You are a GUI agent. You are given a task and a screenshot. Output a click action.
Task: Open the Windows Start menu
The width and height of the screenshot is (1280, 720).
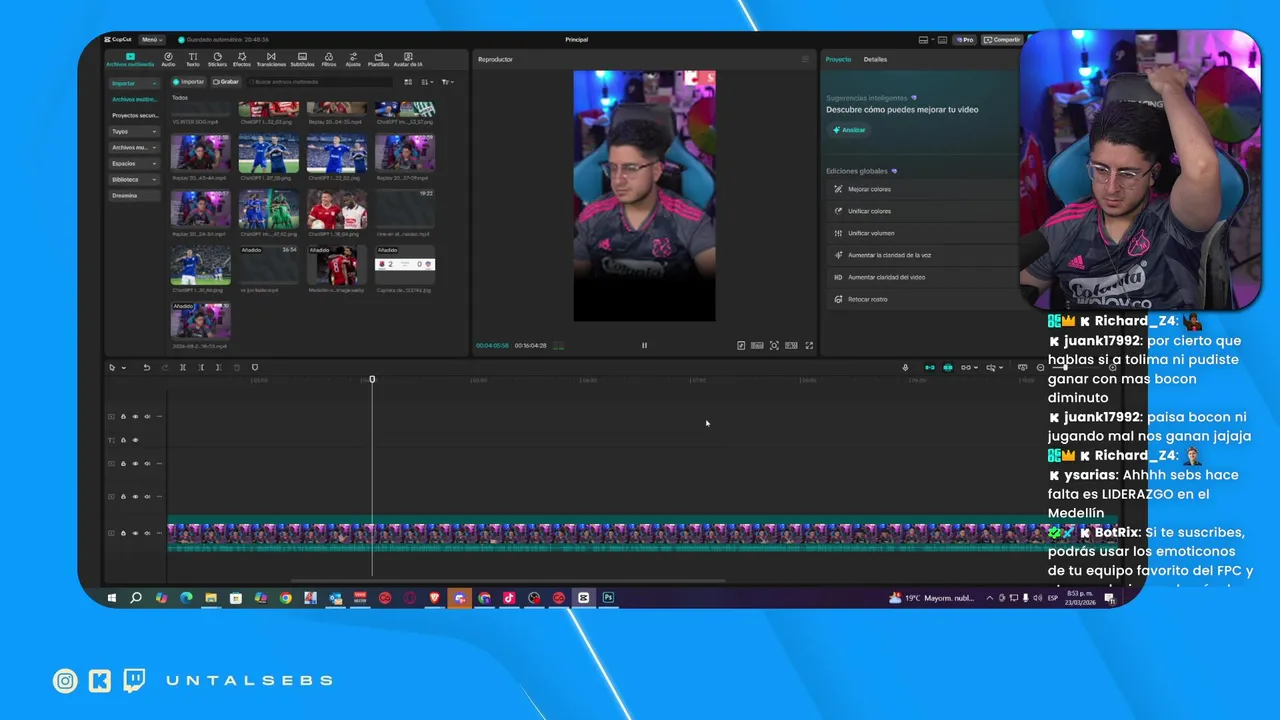coord(112,598)
